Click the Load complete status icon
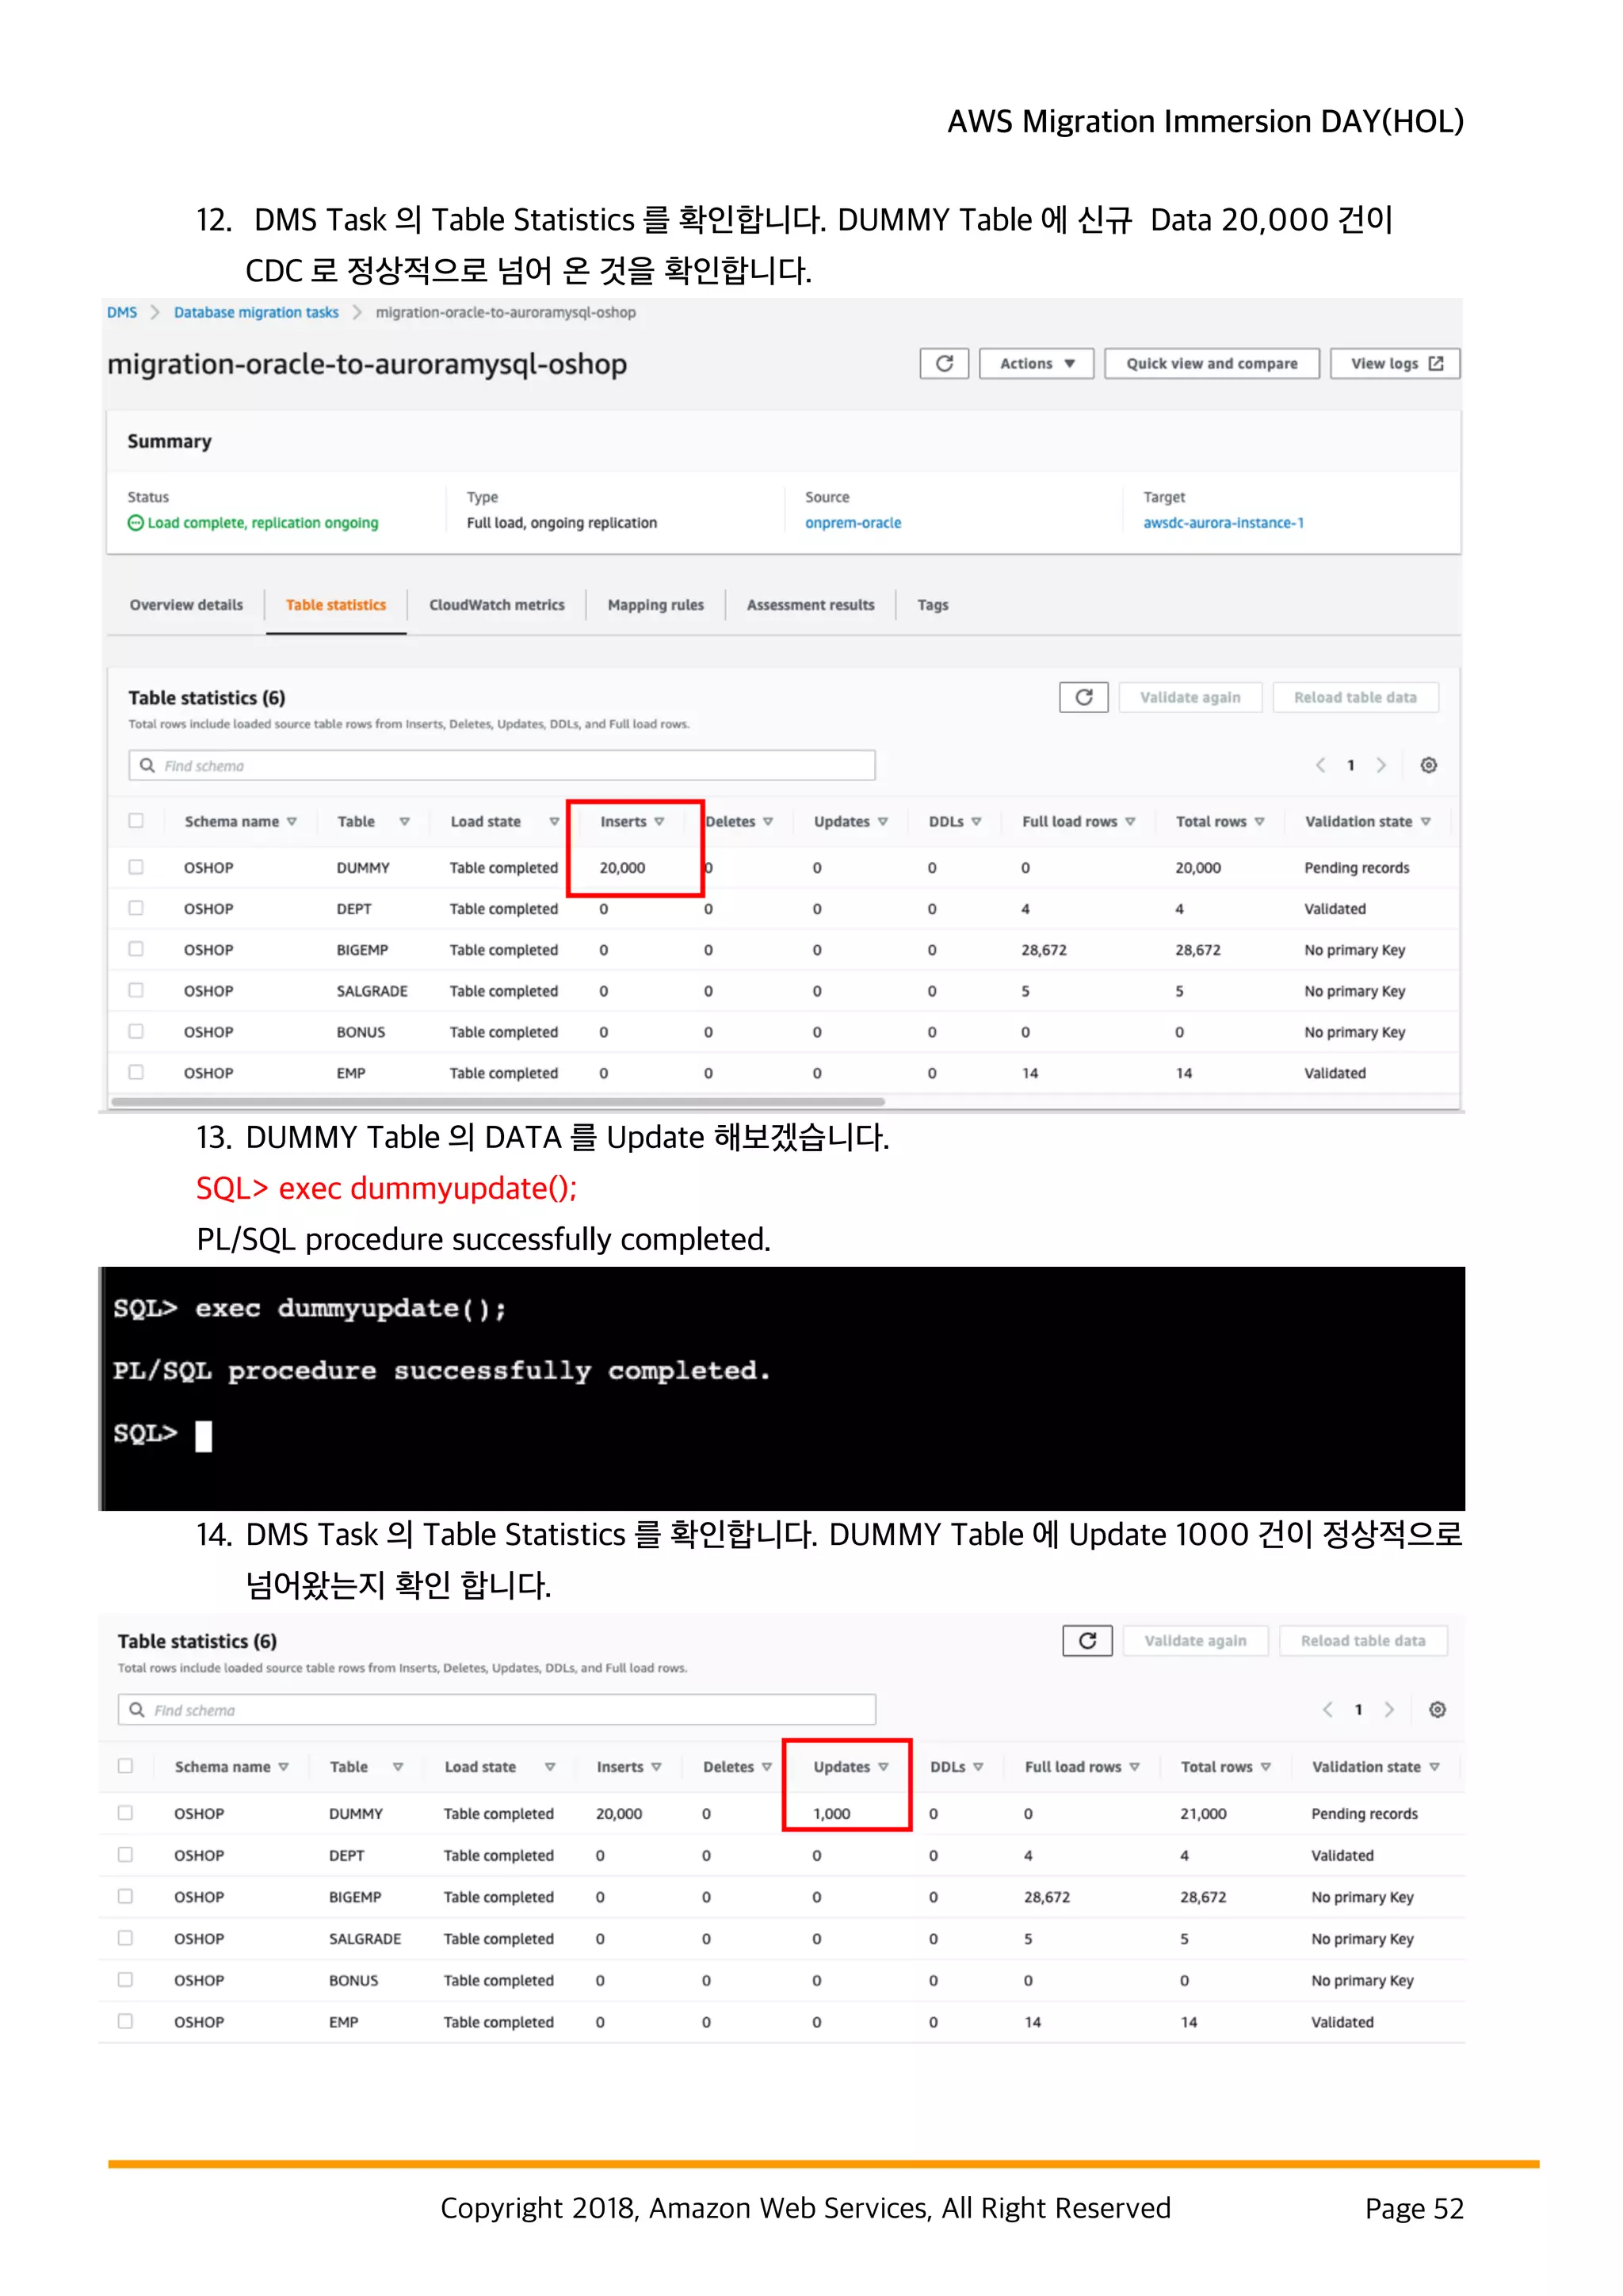This screenshot has height=2296, width=1623. click(135, 523)
